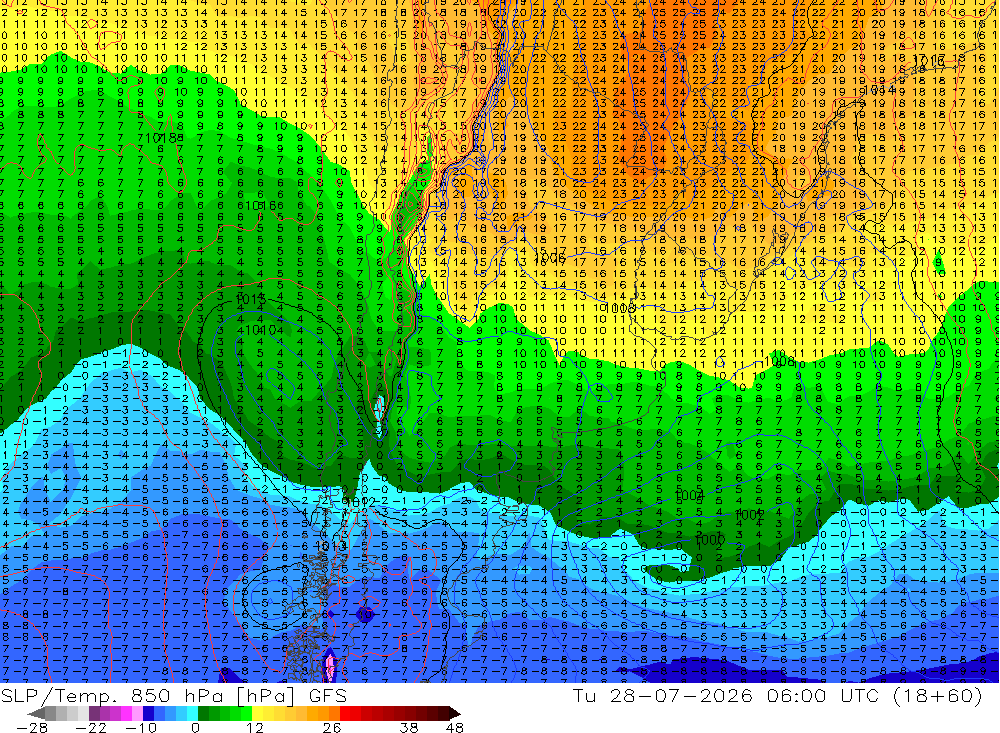
Task: Click the 38 label under the color scale
Action: coord(409,727)
